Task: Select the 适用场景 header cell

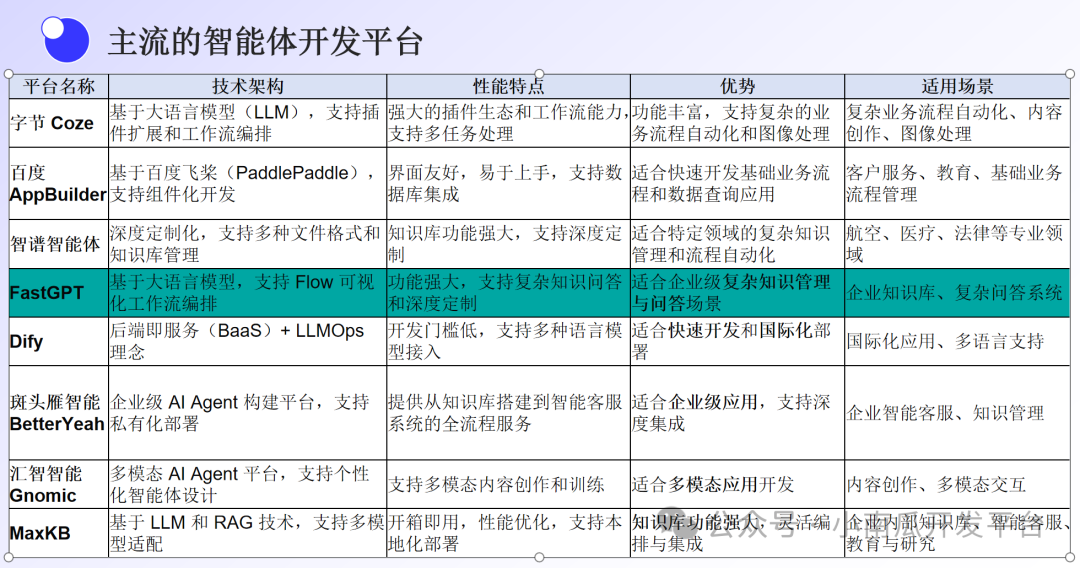Action: point(957,86)
